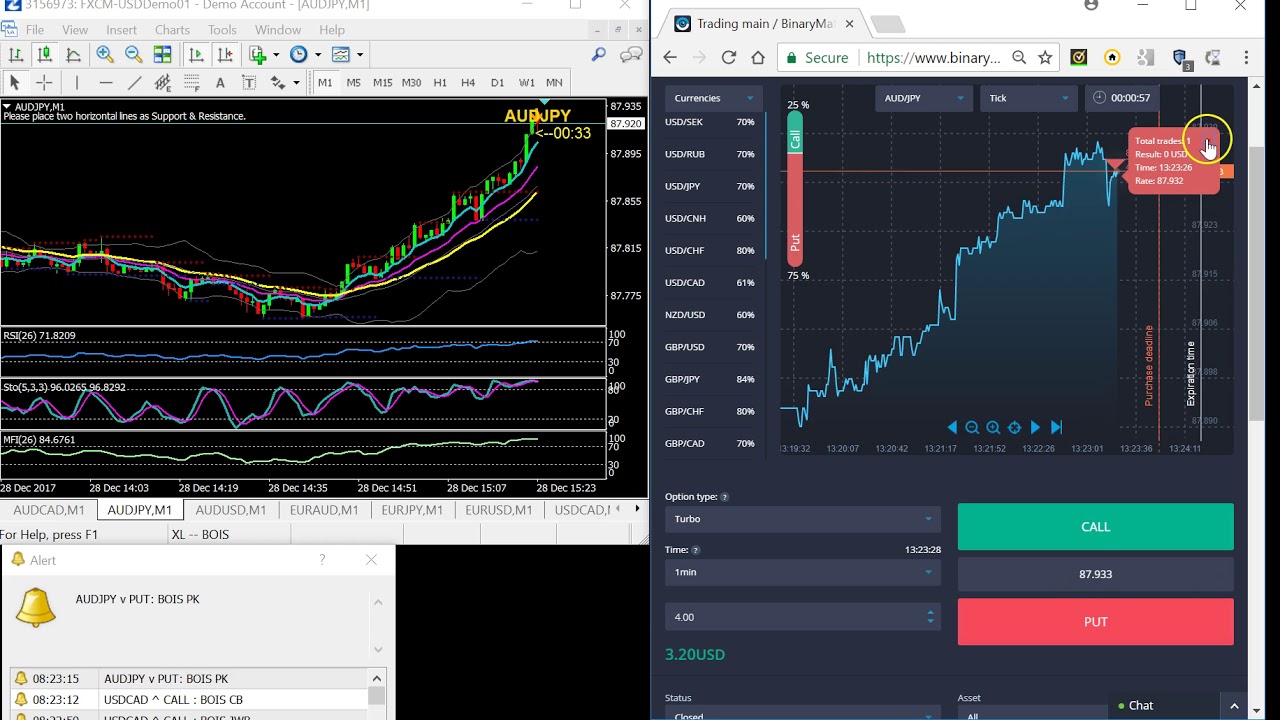Expand the periodicity dropdown arrow
The height and width of the screenshot is (720, 1280).
[318, 55]
